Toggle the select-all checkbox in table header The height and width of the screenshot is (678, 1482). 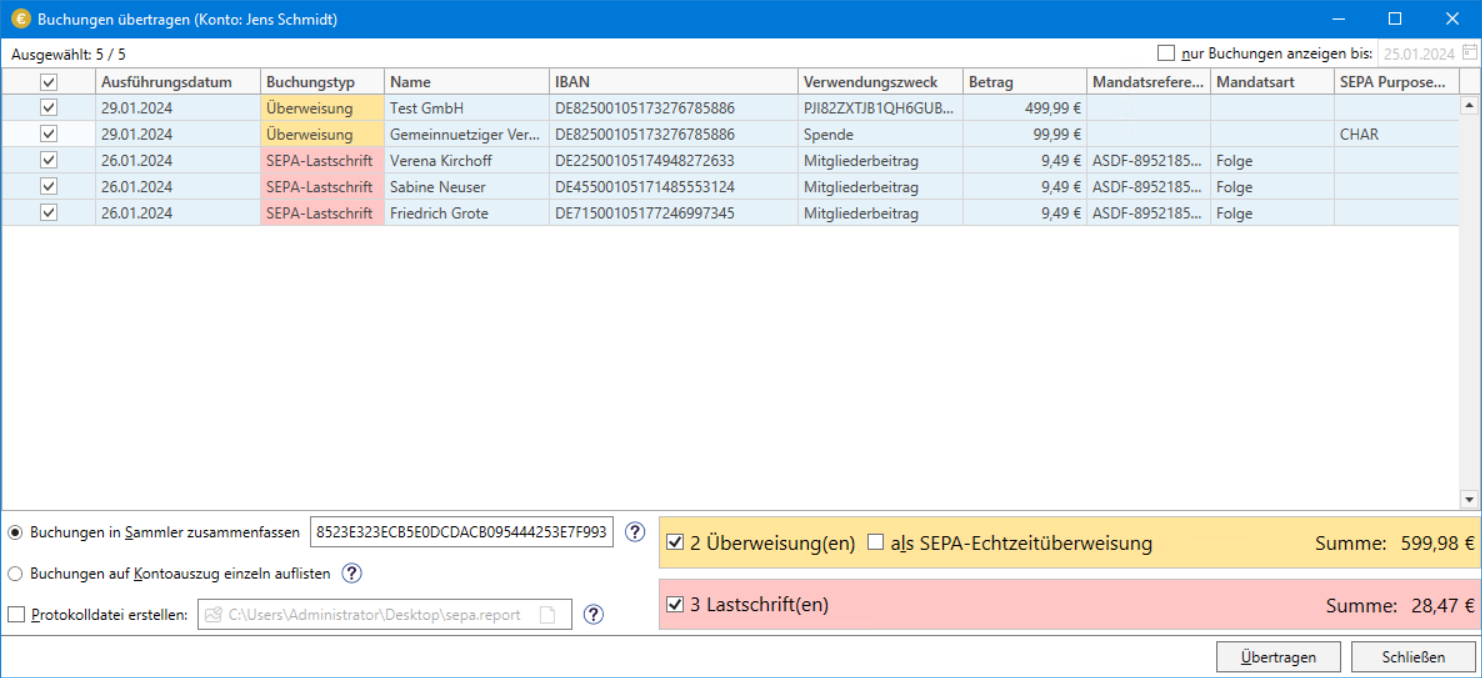pyautogui.click(x=48, y=82)
